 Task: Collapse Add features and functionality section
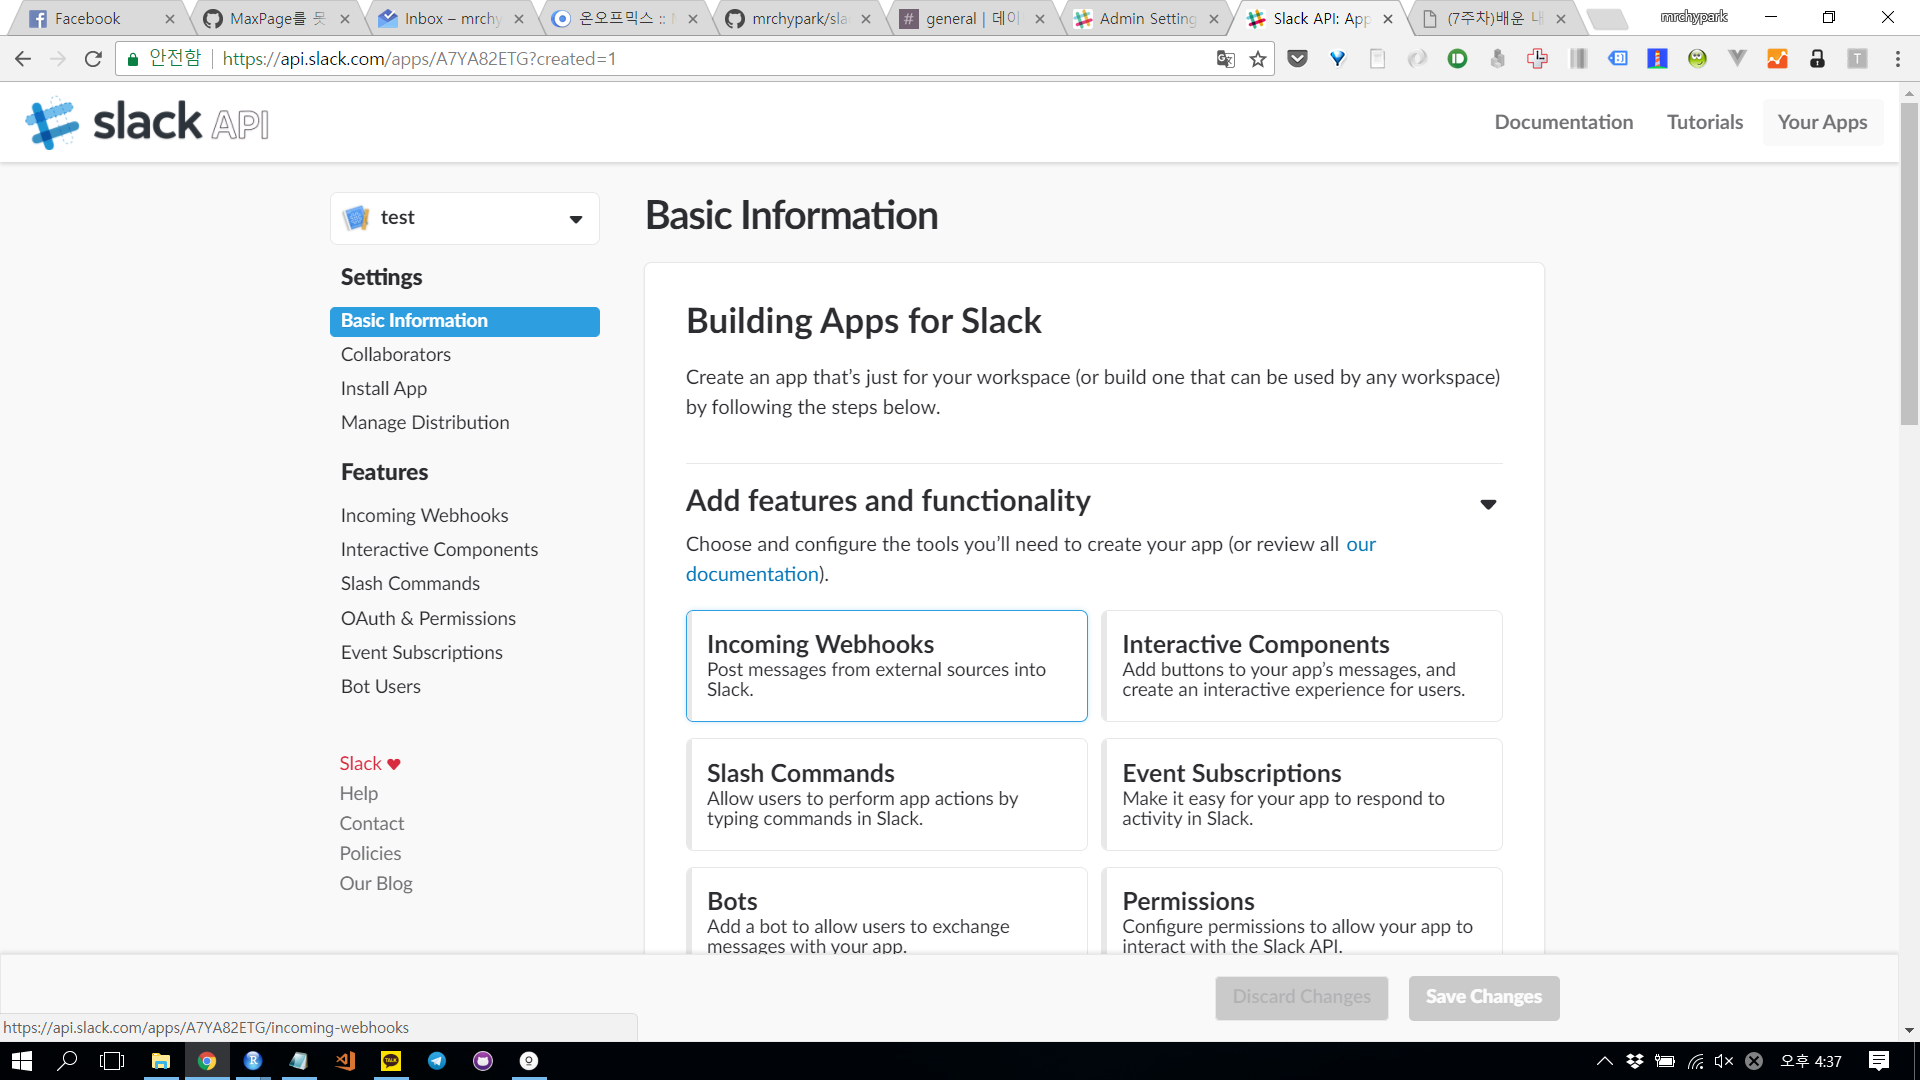click(1488, 503)
